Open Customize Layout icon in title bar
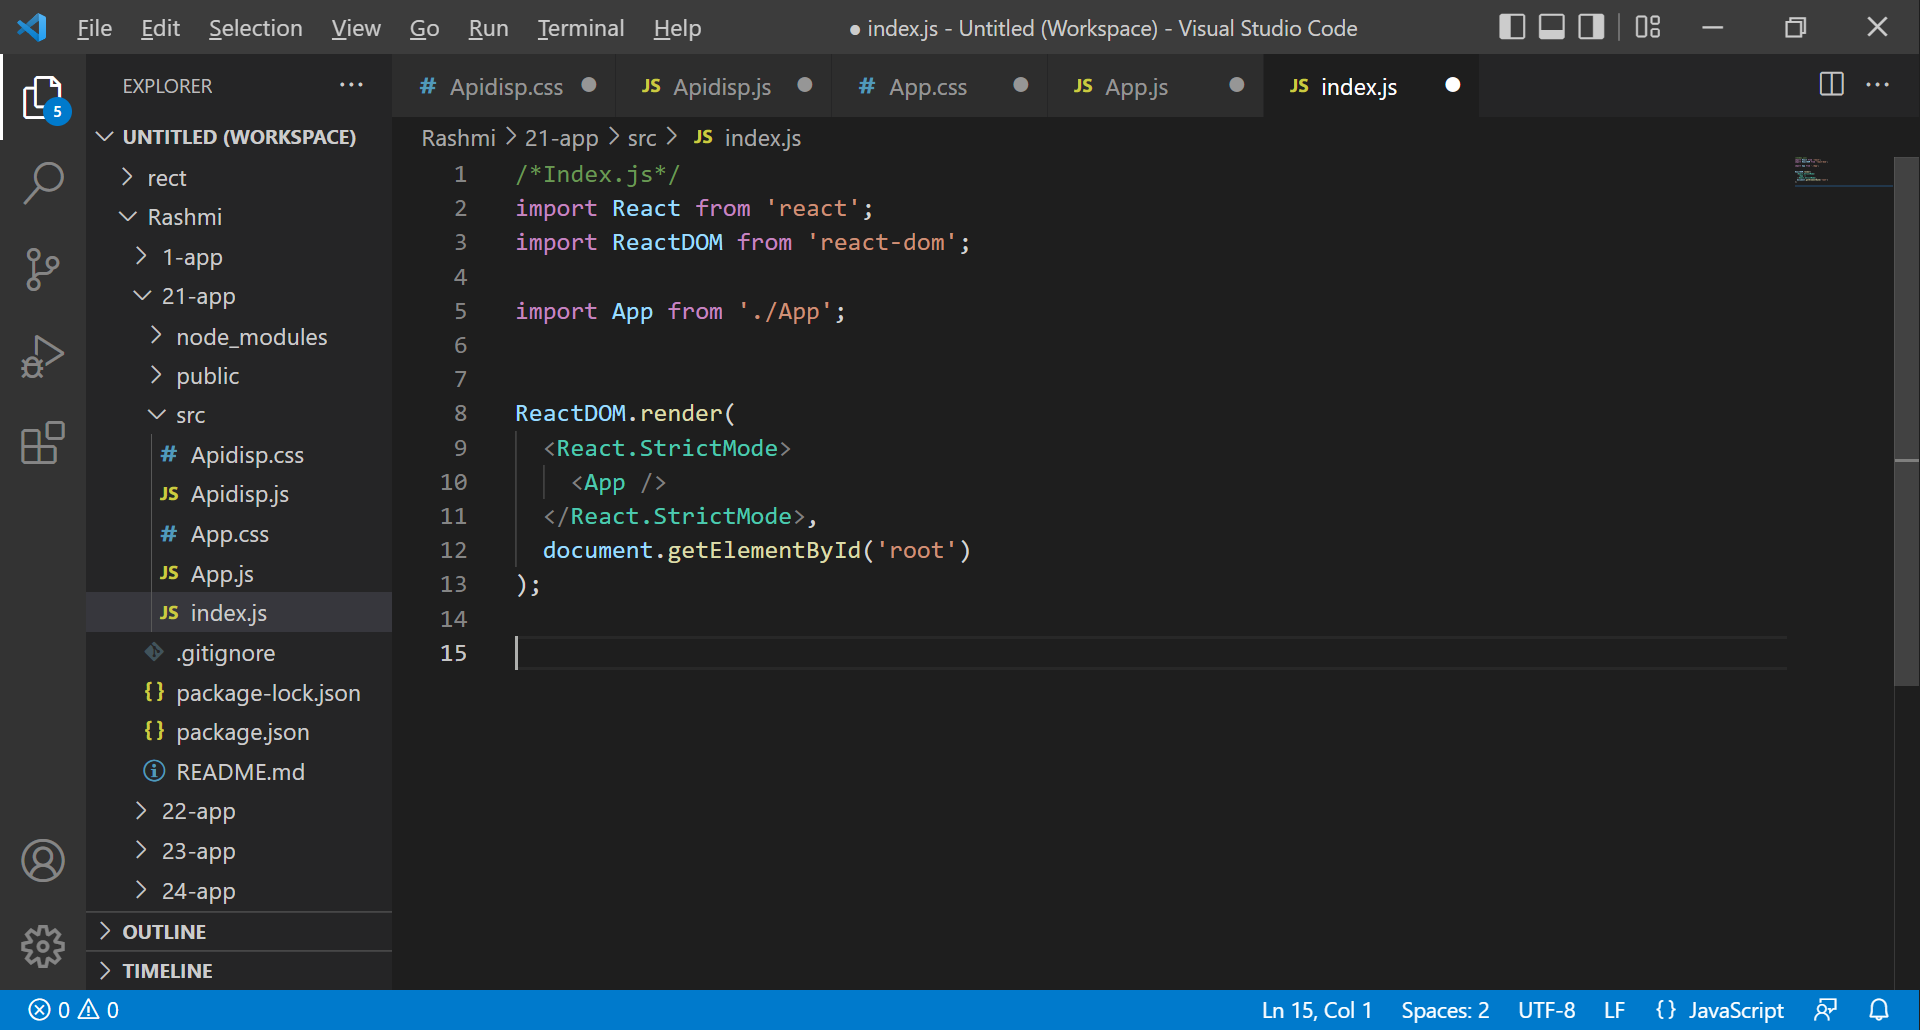 1648,27
